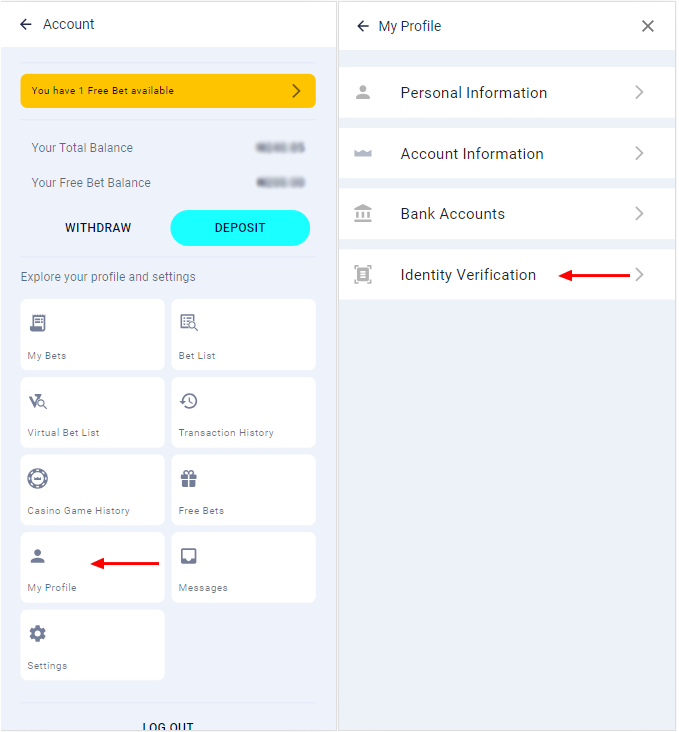
Task: Select the Virtual Bet List icon
Action: (38, 401)
